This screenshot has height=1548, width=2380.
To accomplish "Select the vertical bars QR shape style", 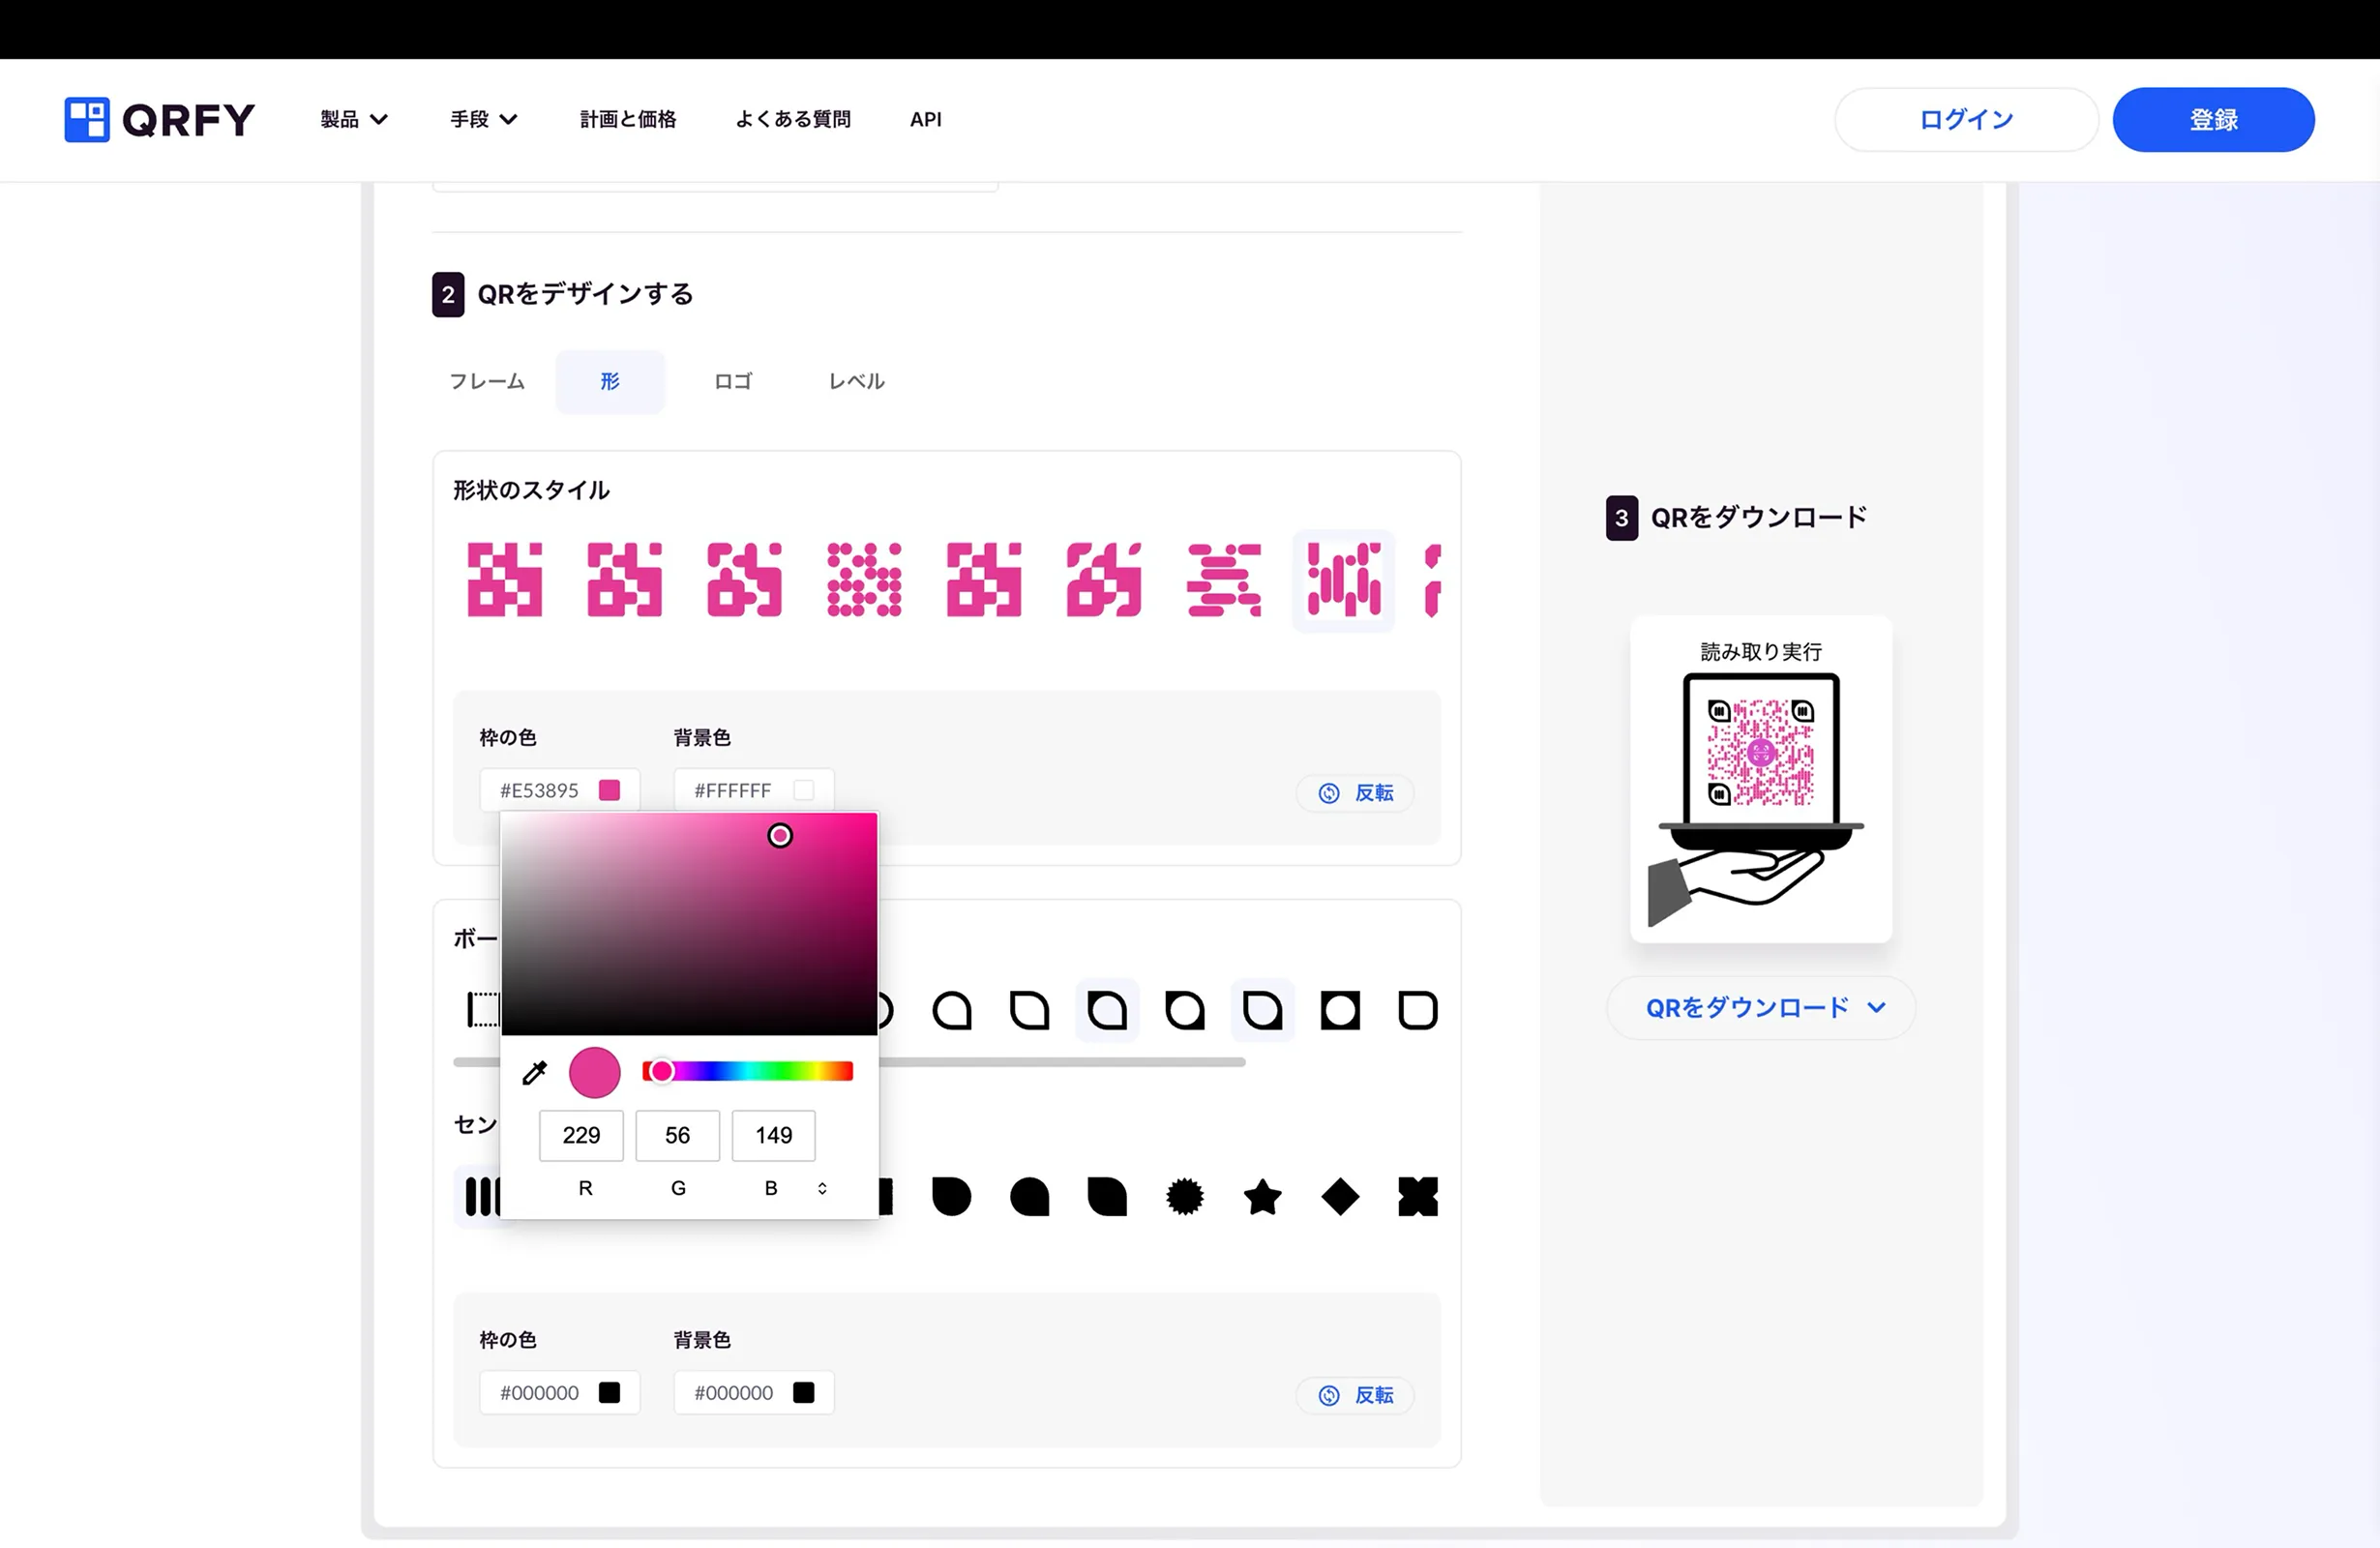I will coord(1343,580).
